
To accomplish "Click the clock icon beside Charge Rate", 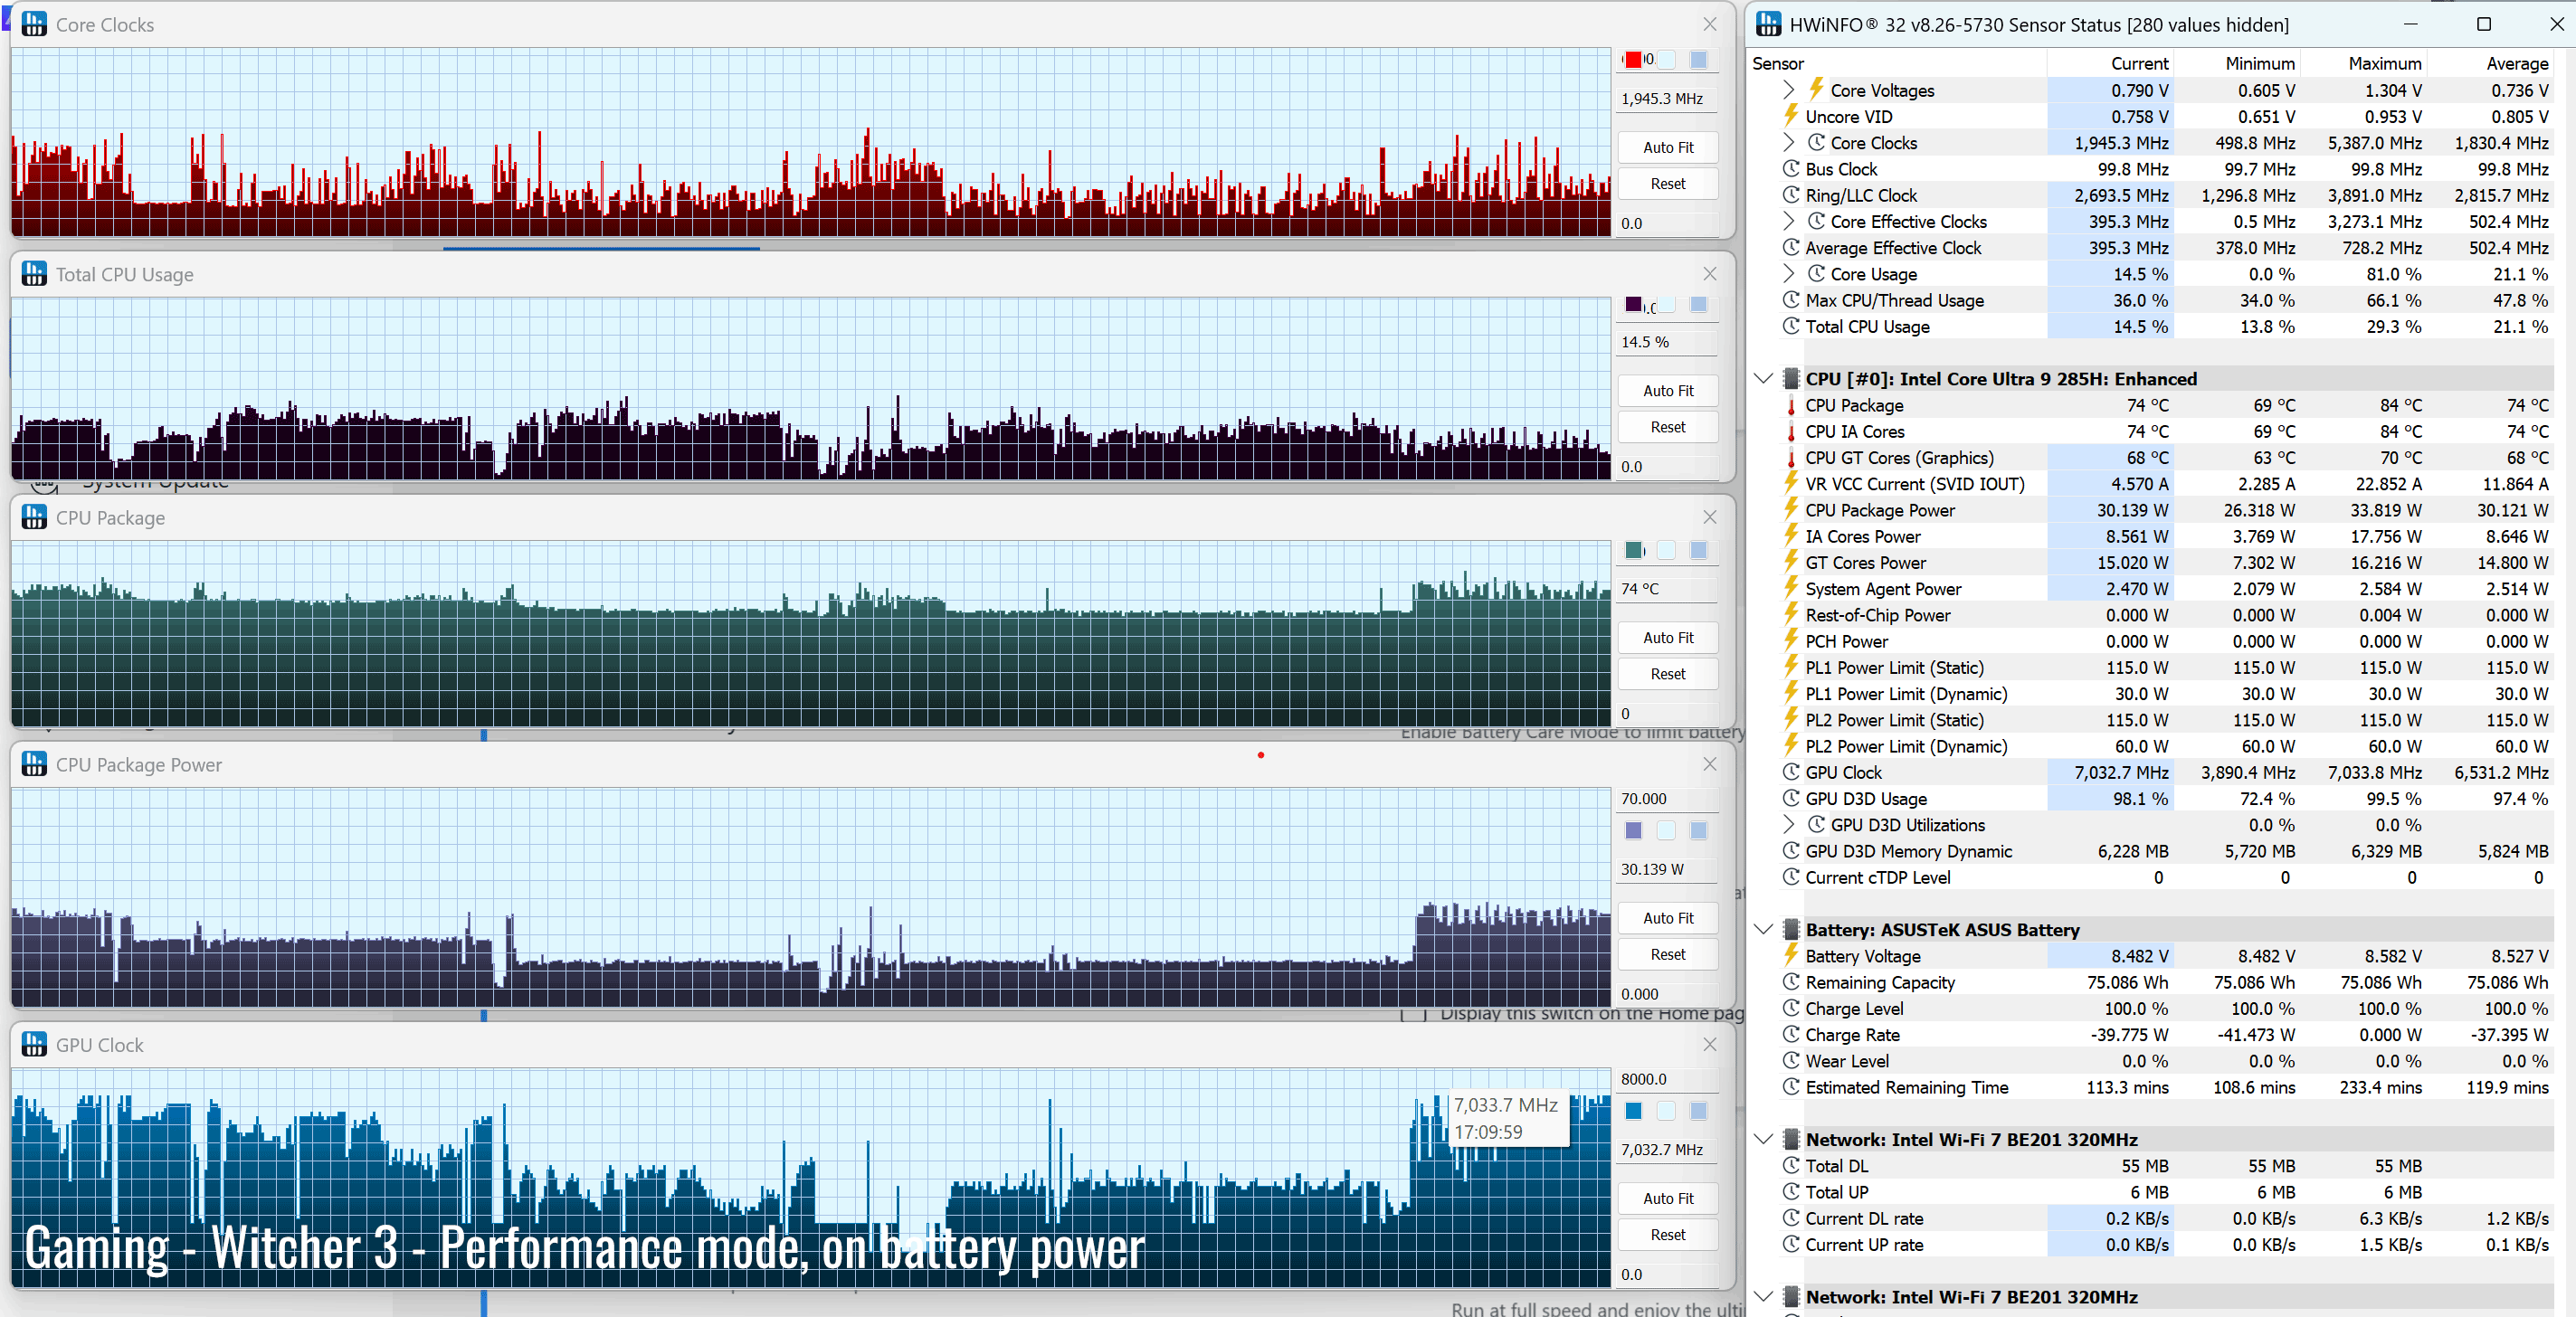I will point(1791,1035).
